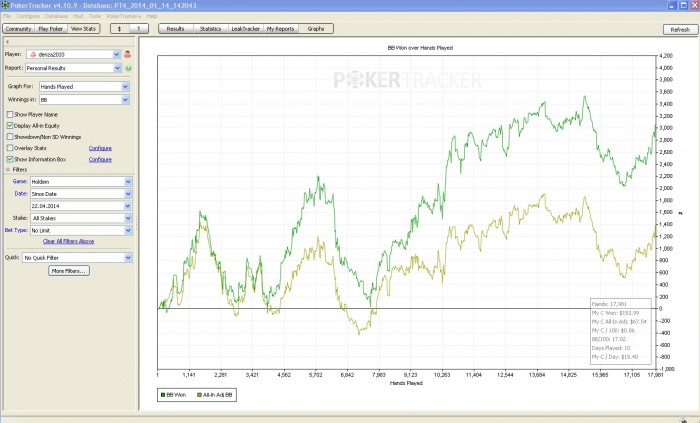Open the Configure menu
This screenshot has width=700, height=423.
28,16
